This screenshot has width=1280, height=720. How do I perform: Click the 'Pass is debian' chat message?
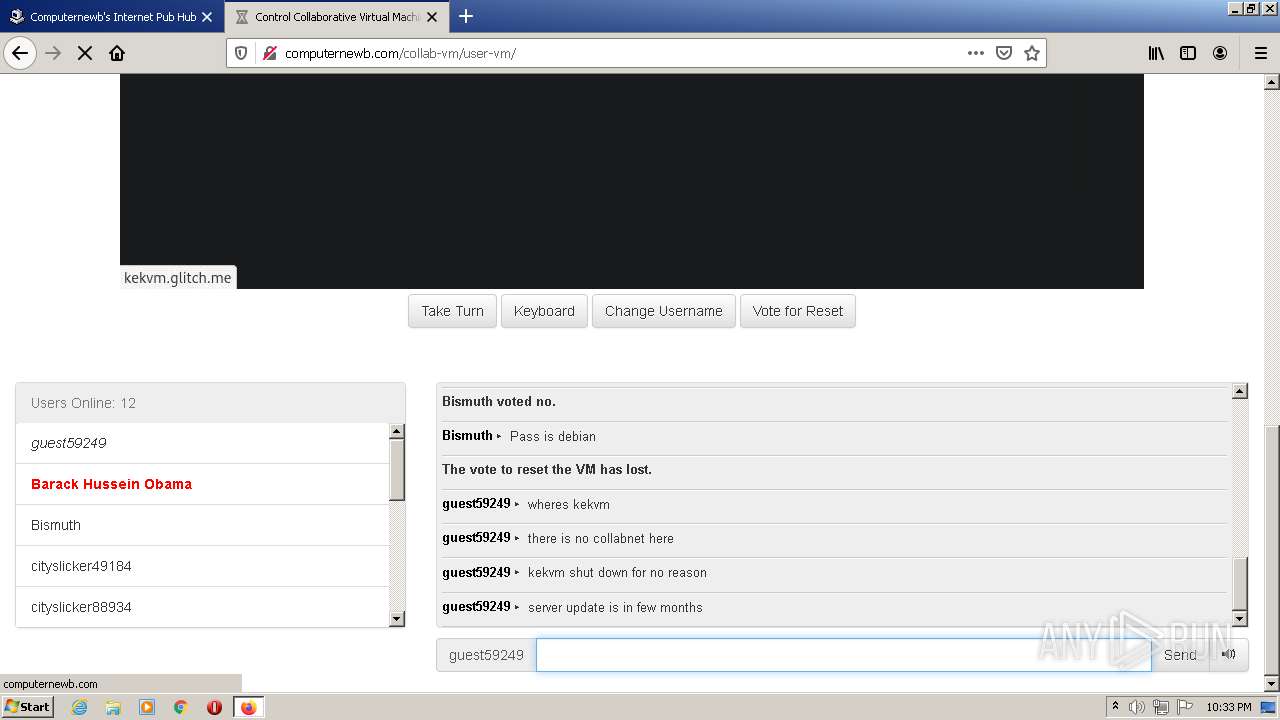553,436
